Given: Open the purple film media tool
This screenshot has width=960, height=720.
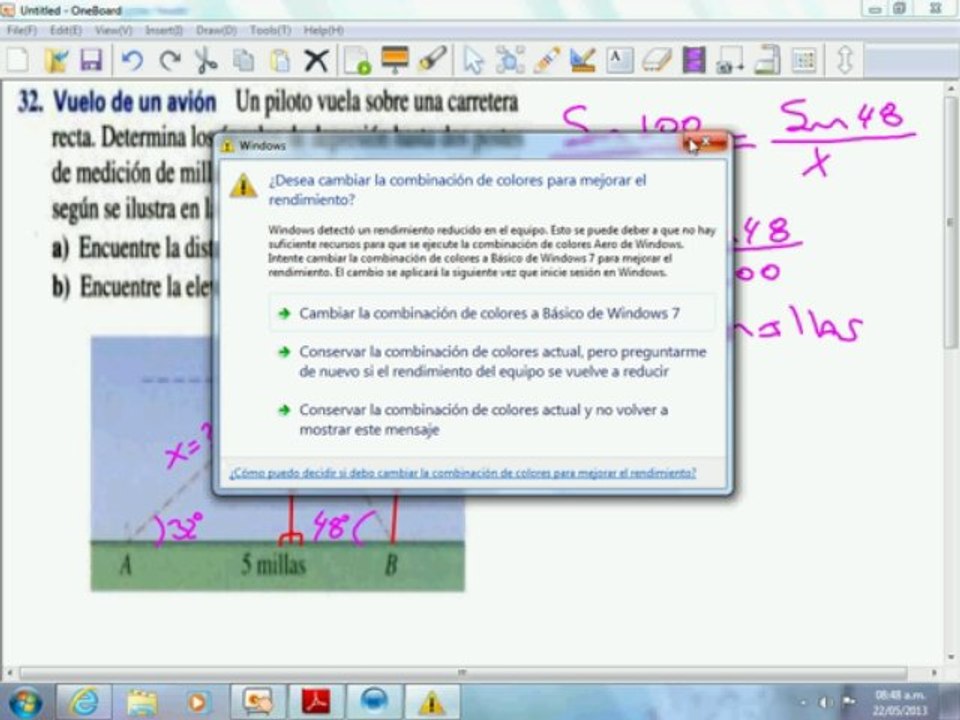Looking at the screenshot, I should click(x=693, y=61).
